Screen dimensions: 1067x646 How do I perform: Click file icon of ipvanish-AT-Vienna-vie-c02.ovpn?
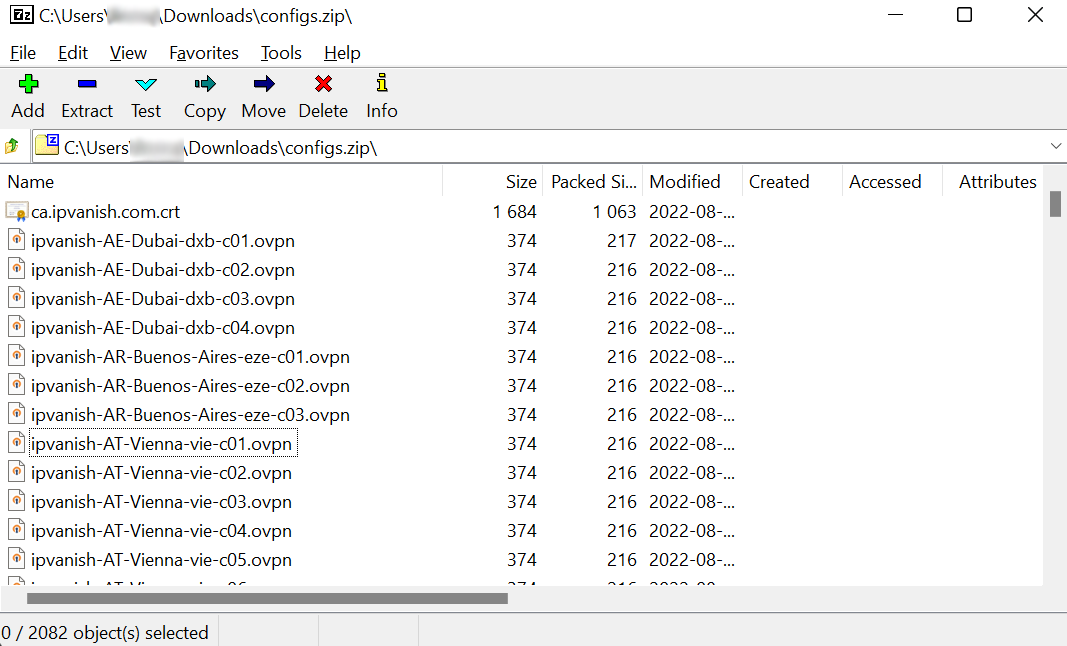pyautogui.click(x=17, y=472)
